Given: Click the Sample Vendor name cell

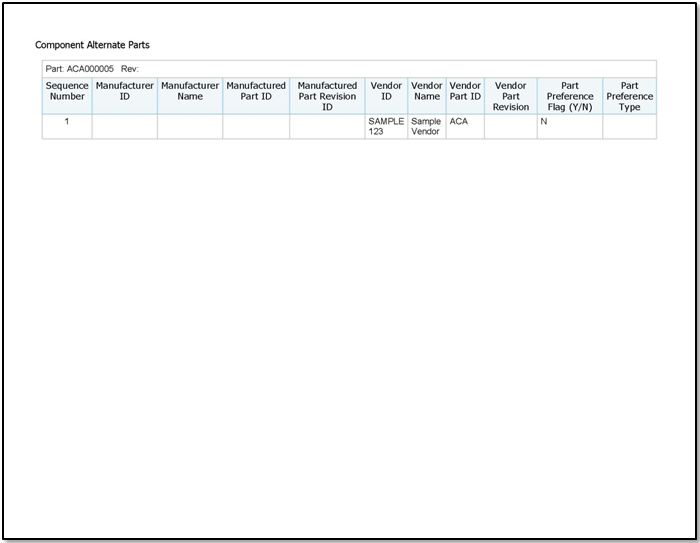Looking at the screenshot, I should [427, 126].
